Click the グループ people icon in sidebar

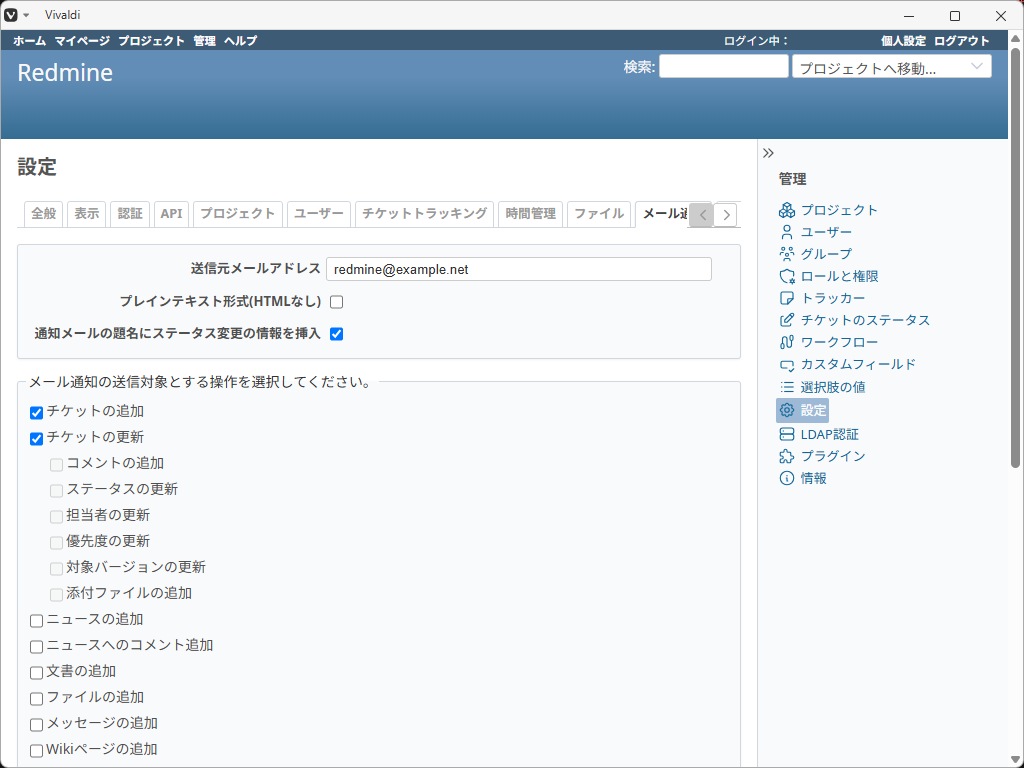pos(787,253)
